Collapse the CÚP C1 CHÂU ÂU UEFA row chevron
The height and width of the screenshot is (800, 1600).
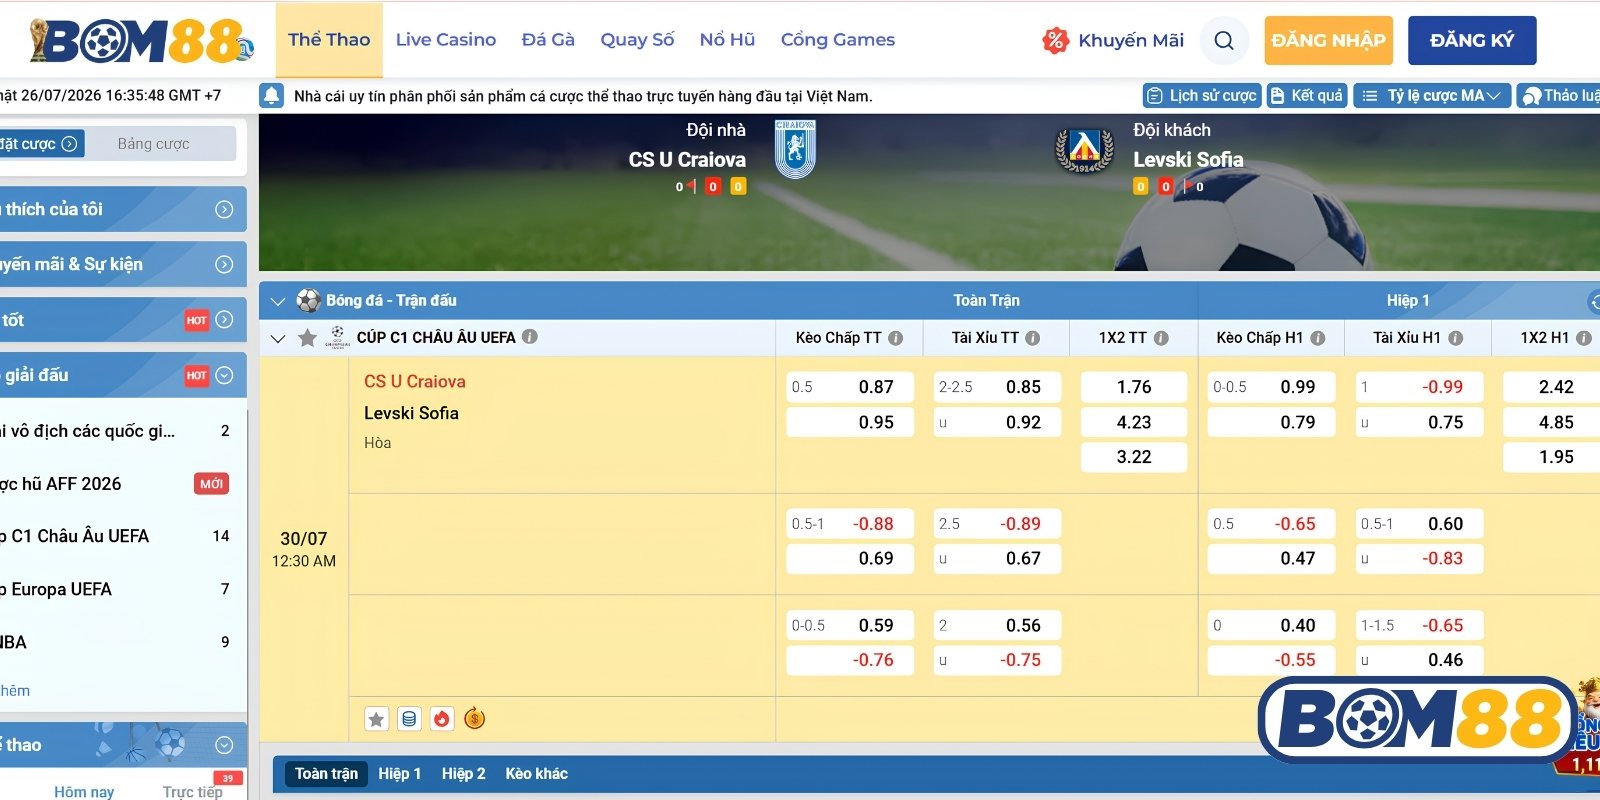(x=278, y=339)
